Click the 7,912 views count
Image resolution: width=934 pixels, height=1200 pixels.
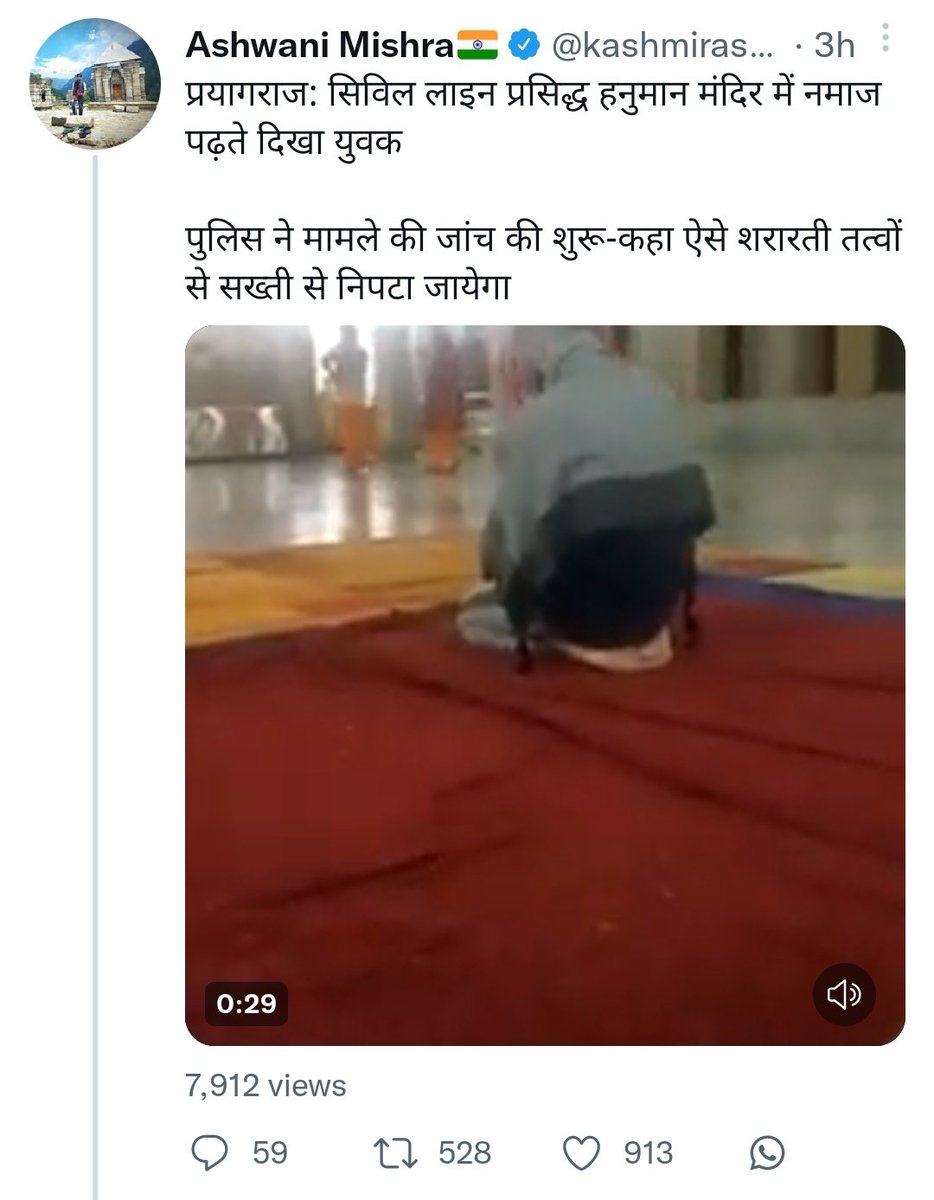point(266,1086)
